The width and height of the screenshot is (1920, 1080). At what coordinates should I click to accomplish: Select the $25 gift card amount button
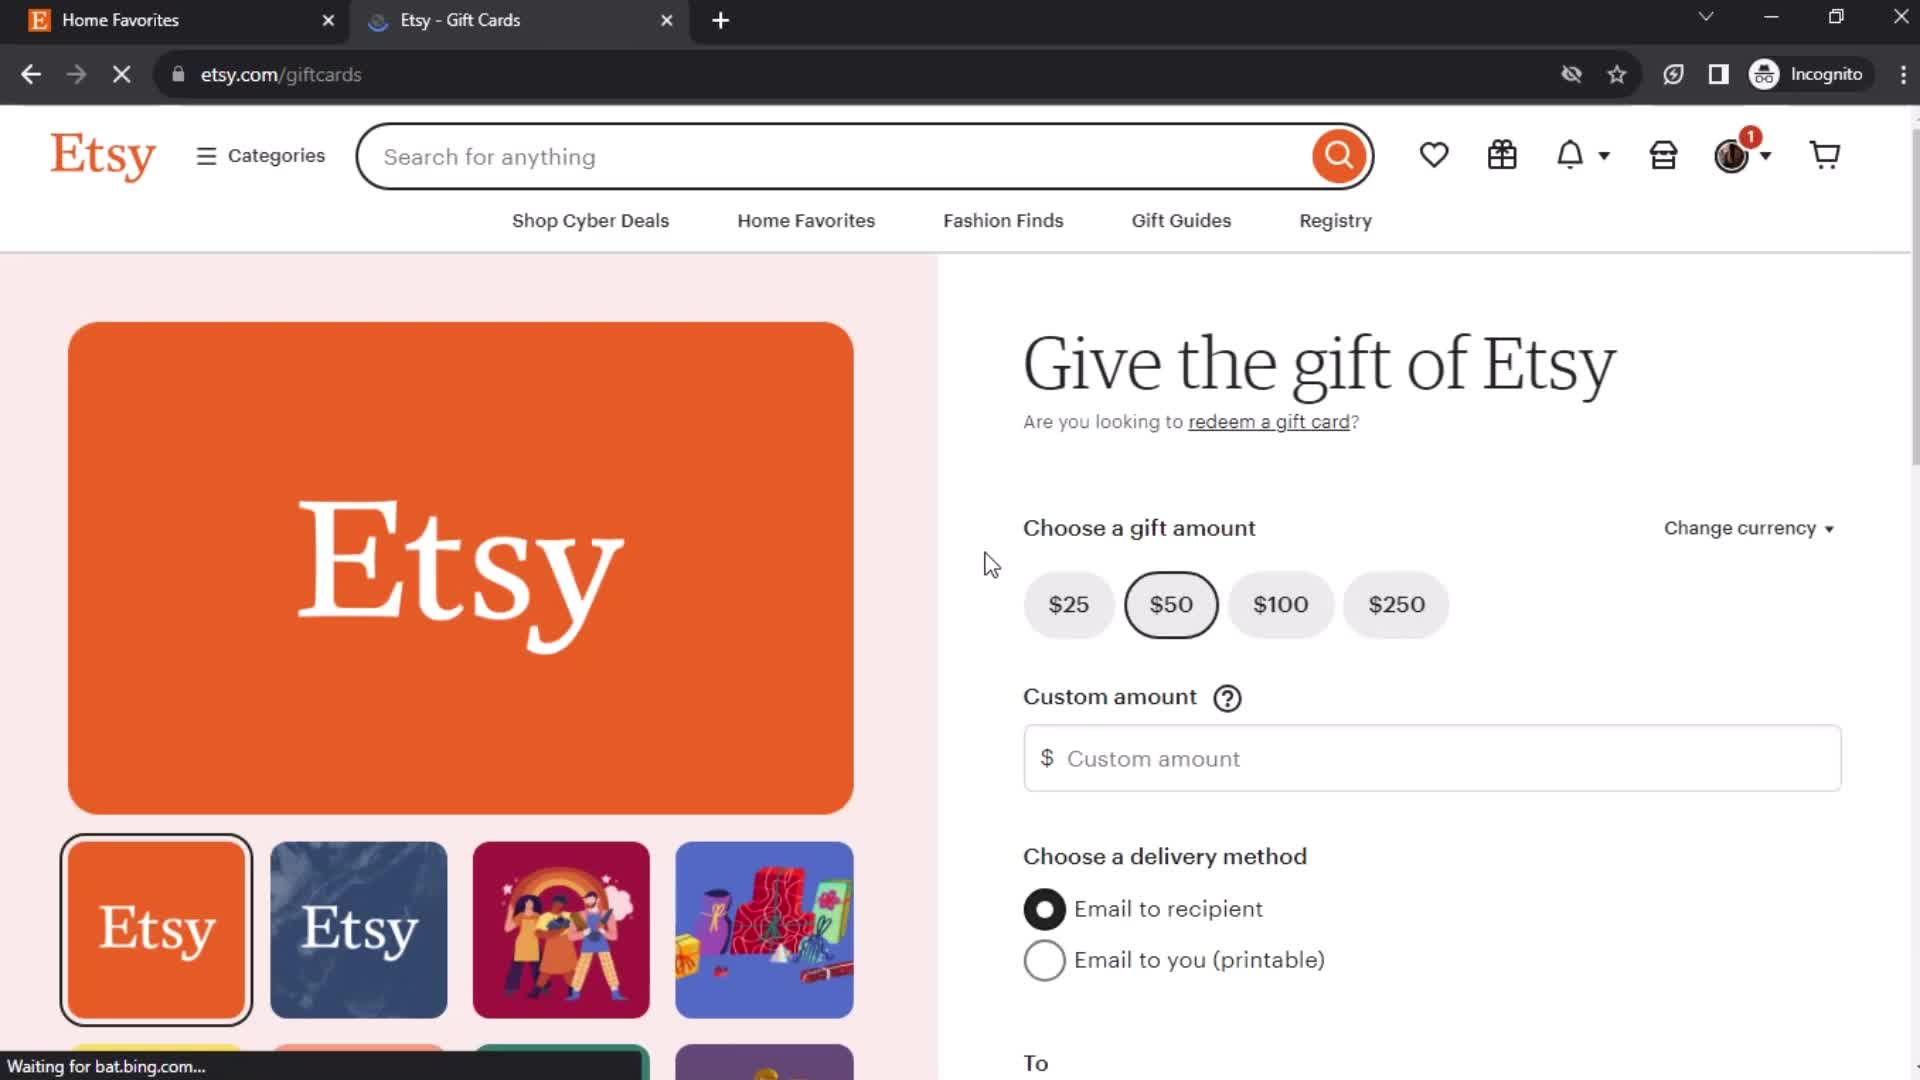1069,604
